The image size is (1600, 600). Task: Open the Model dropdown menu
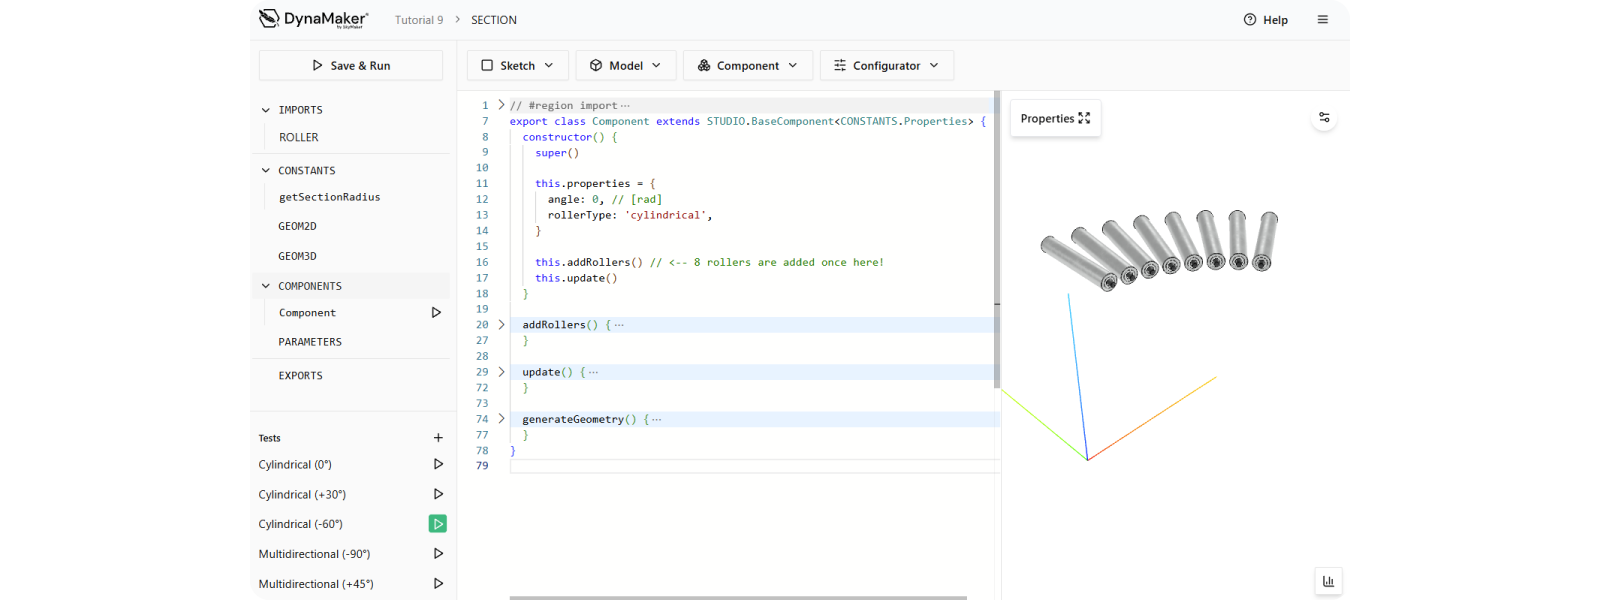tap(625, 66)
